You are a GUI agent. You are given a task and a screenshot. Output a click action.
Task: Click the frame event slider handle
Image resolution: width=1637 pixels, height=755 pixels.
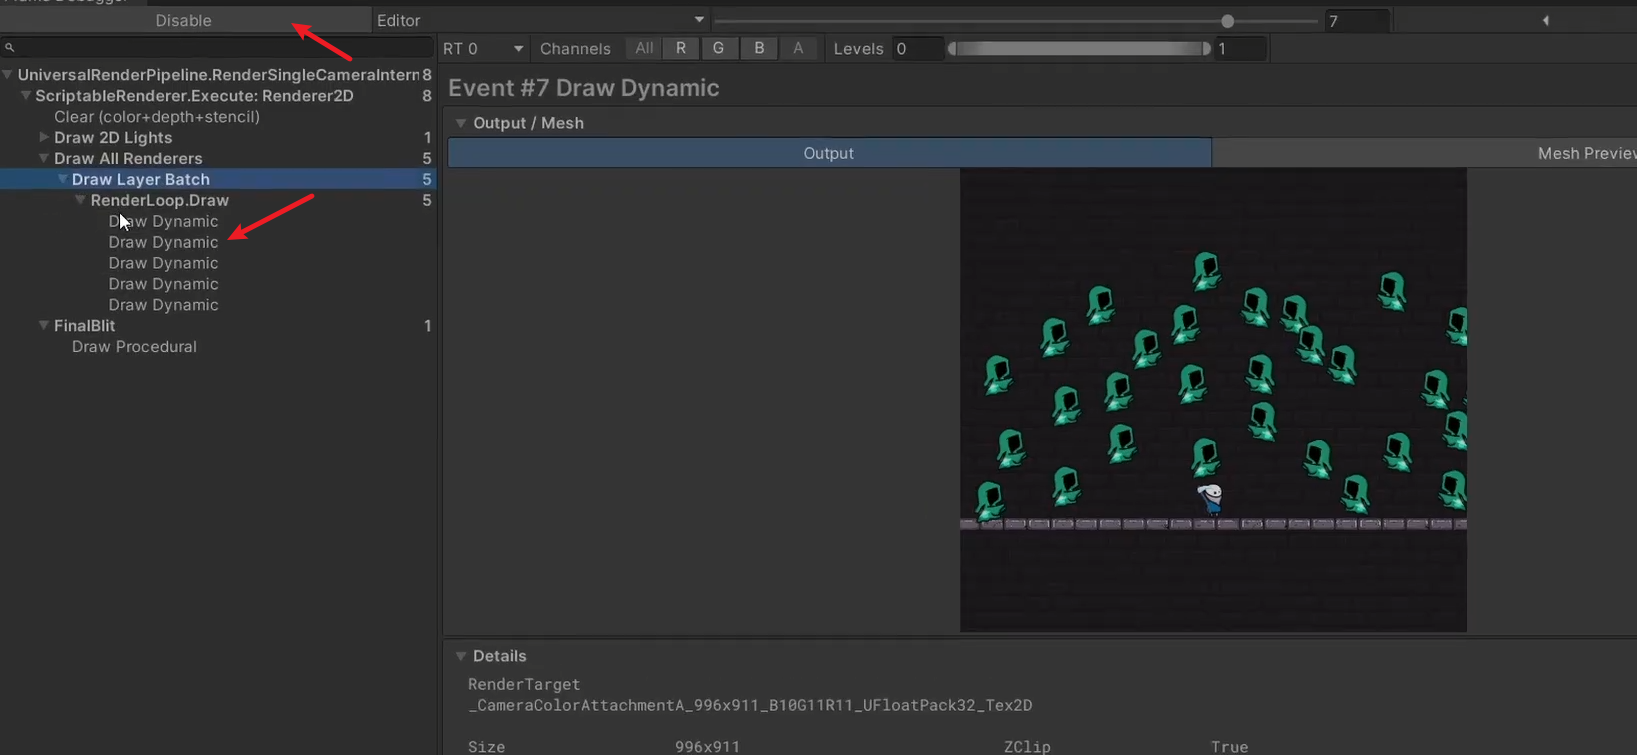[1227, 21]
